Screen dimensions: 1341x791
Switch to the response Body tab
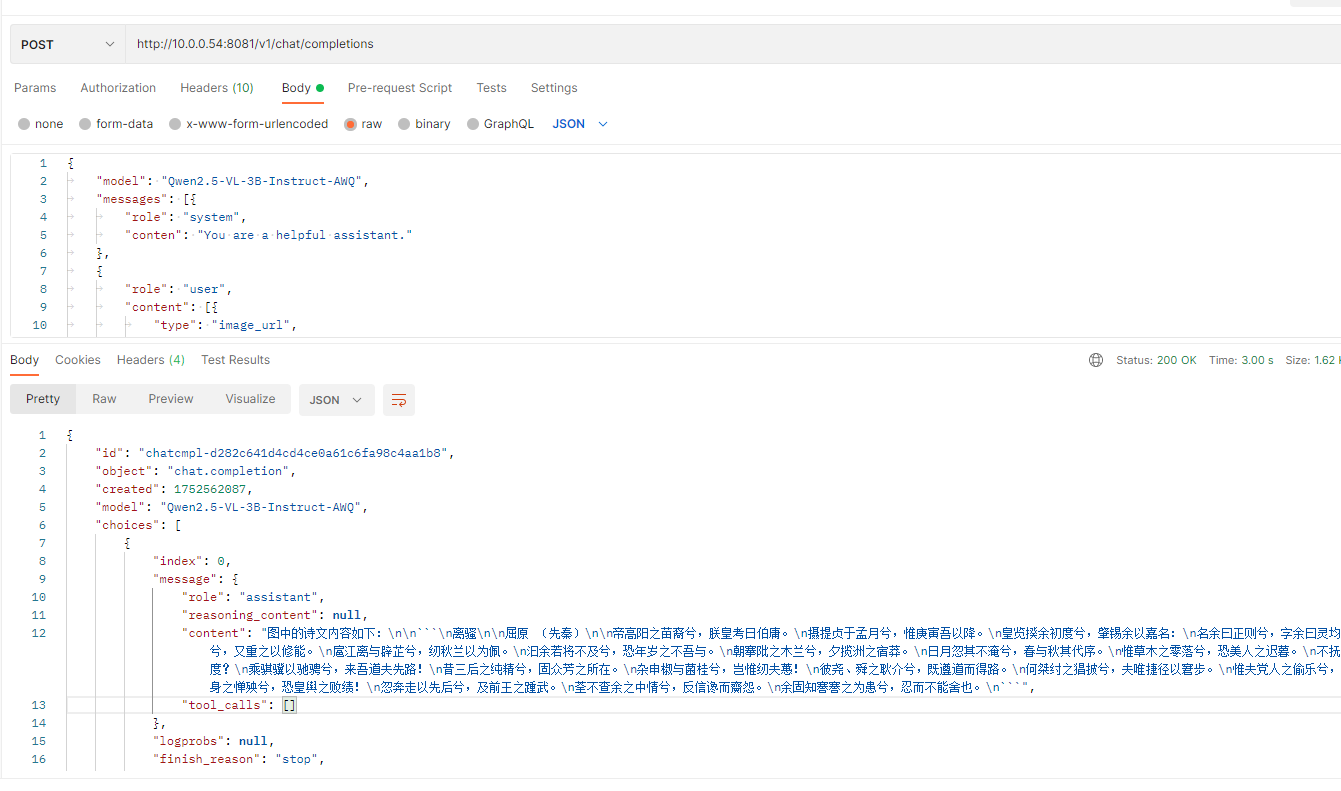coord(24,360)
